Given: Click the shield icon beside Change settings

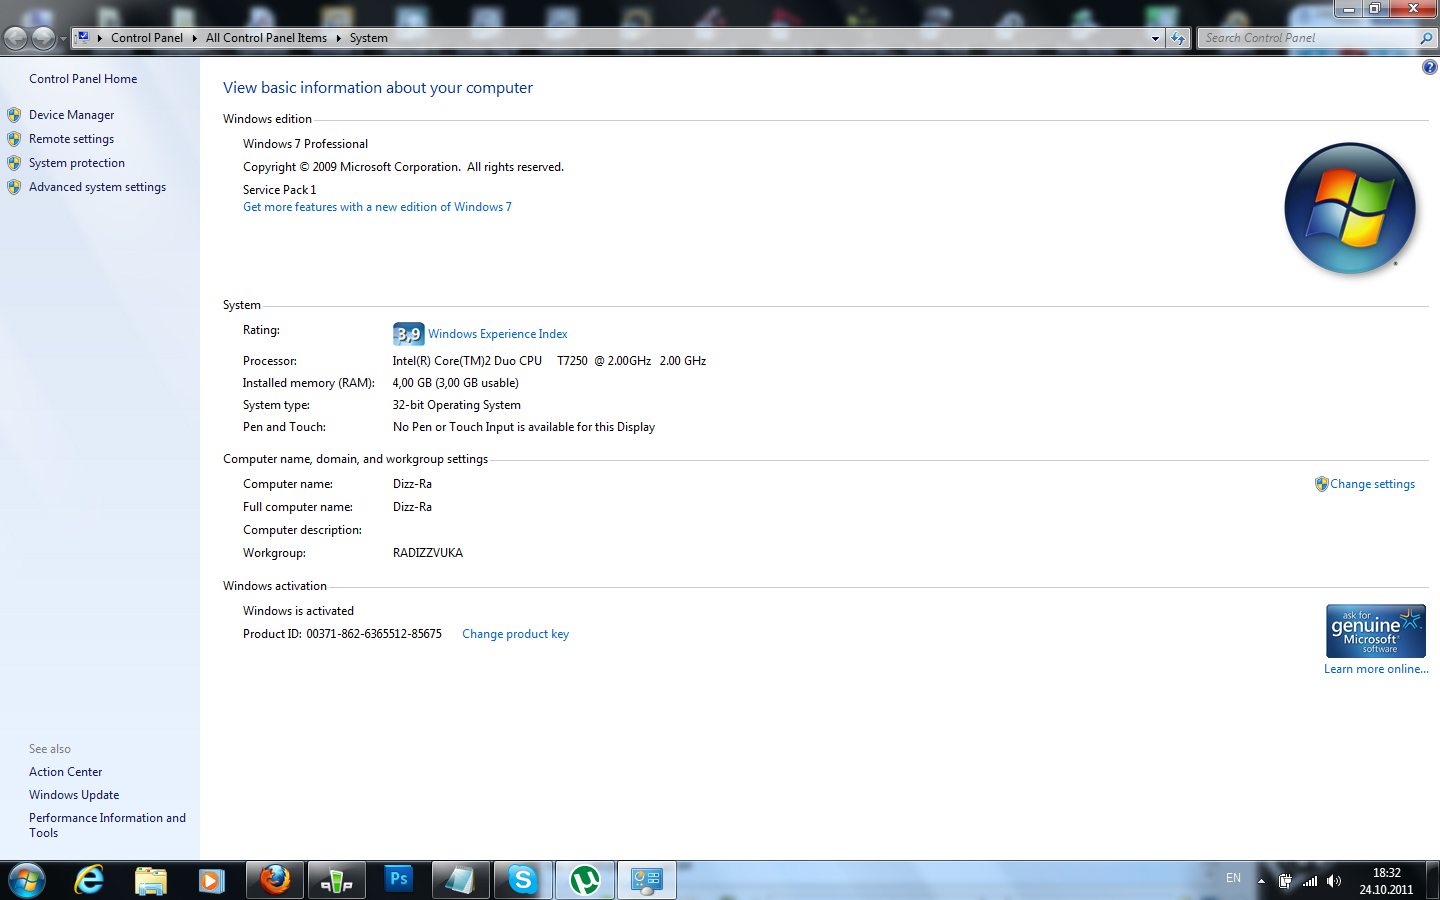Looking at the screenshot, I should 1321,484.
